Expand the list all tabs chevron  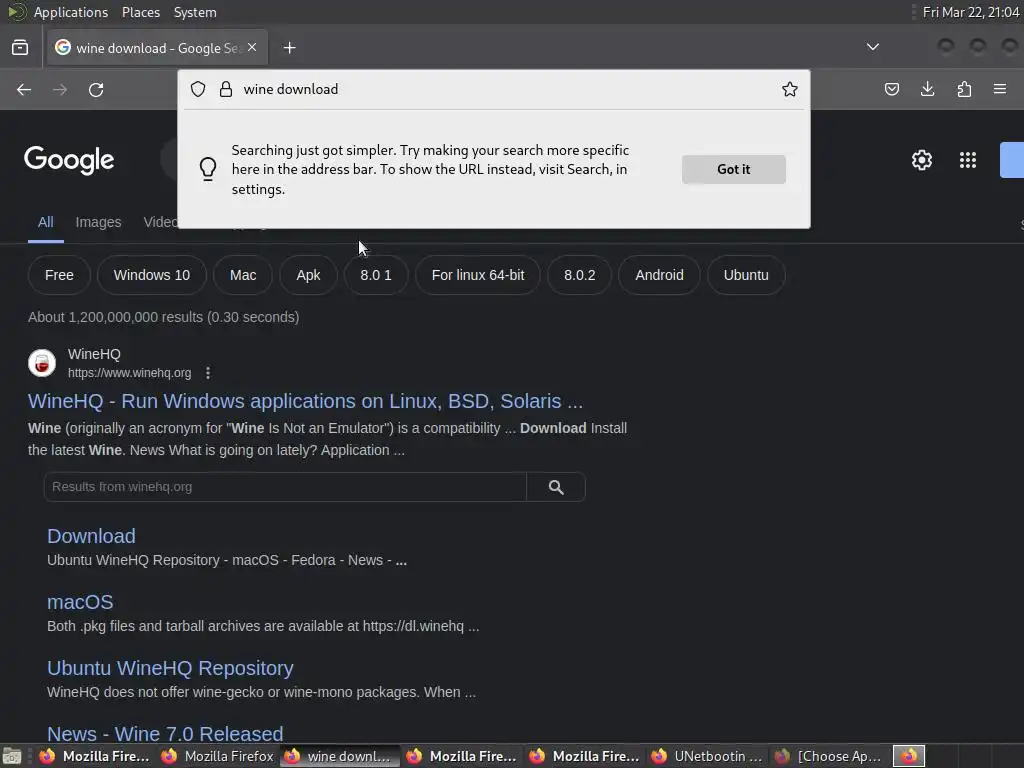tap(872, 47)
